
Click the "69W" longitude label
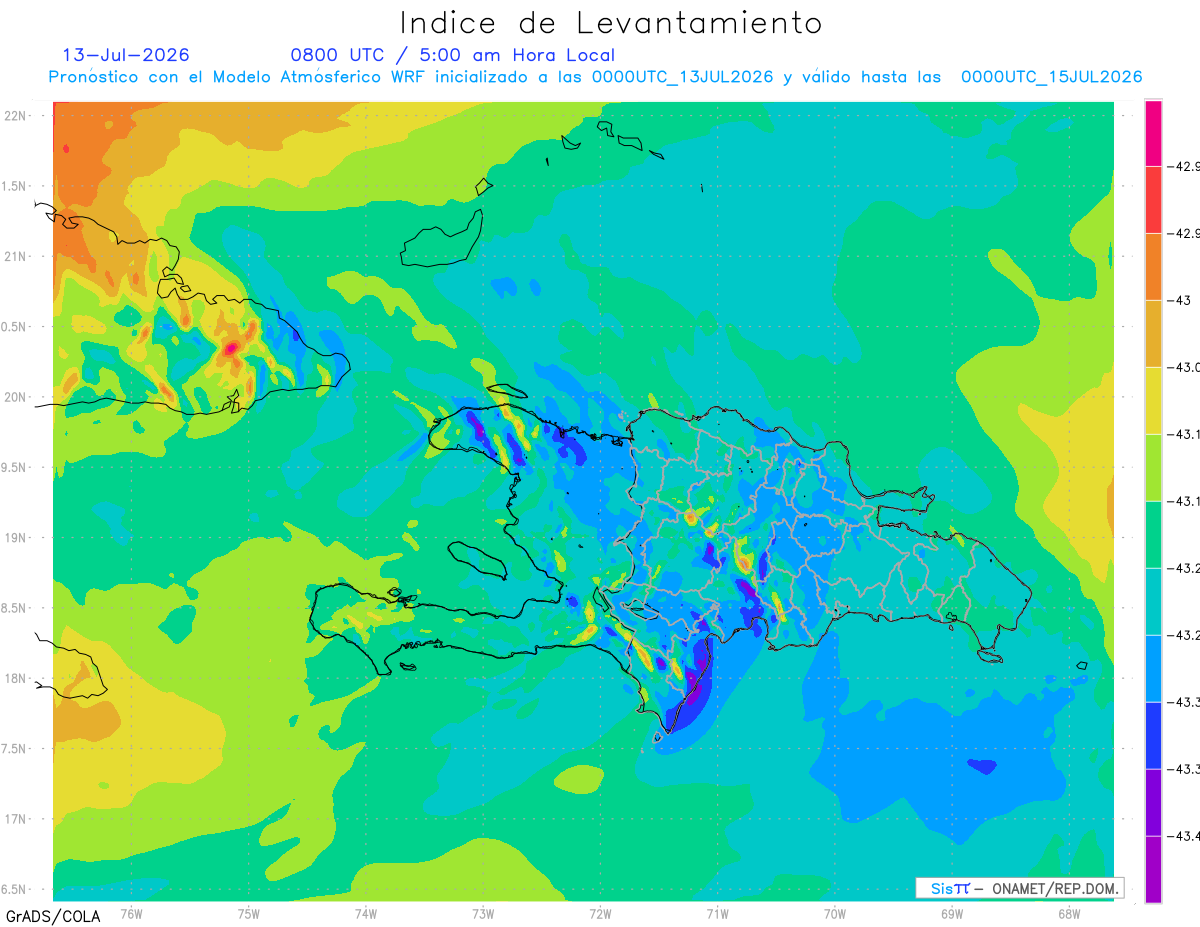point(951,914)
